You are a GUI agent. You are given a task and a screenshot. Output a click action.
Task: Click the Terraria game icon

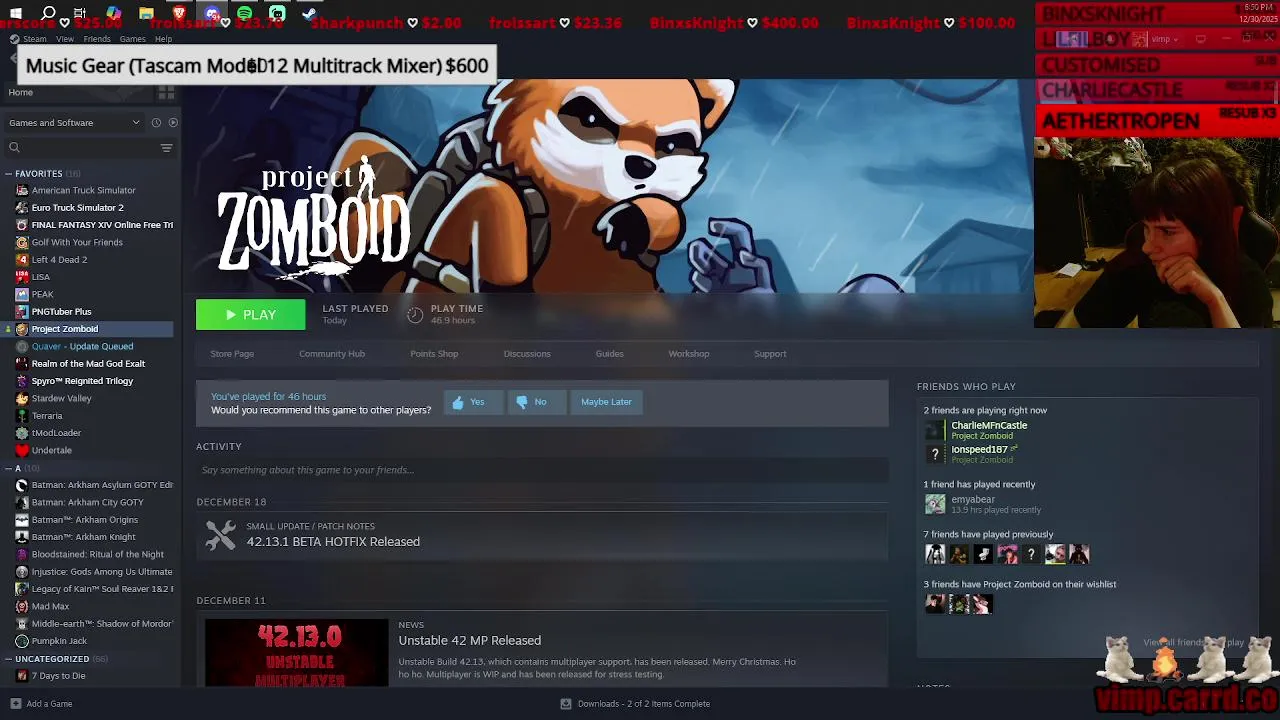[x=22, y=416]
